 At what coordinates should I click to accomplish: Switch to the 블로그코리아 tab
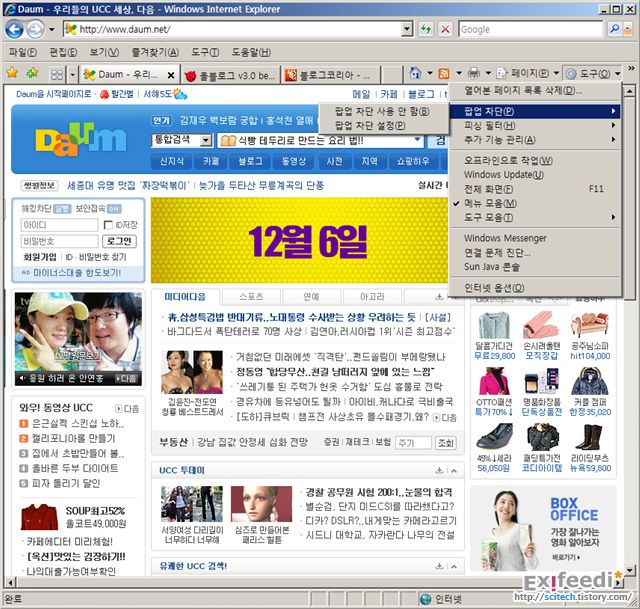click(331, 75)
